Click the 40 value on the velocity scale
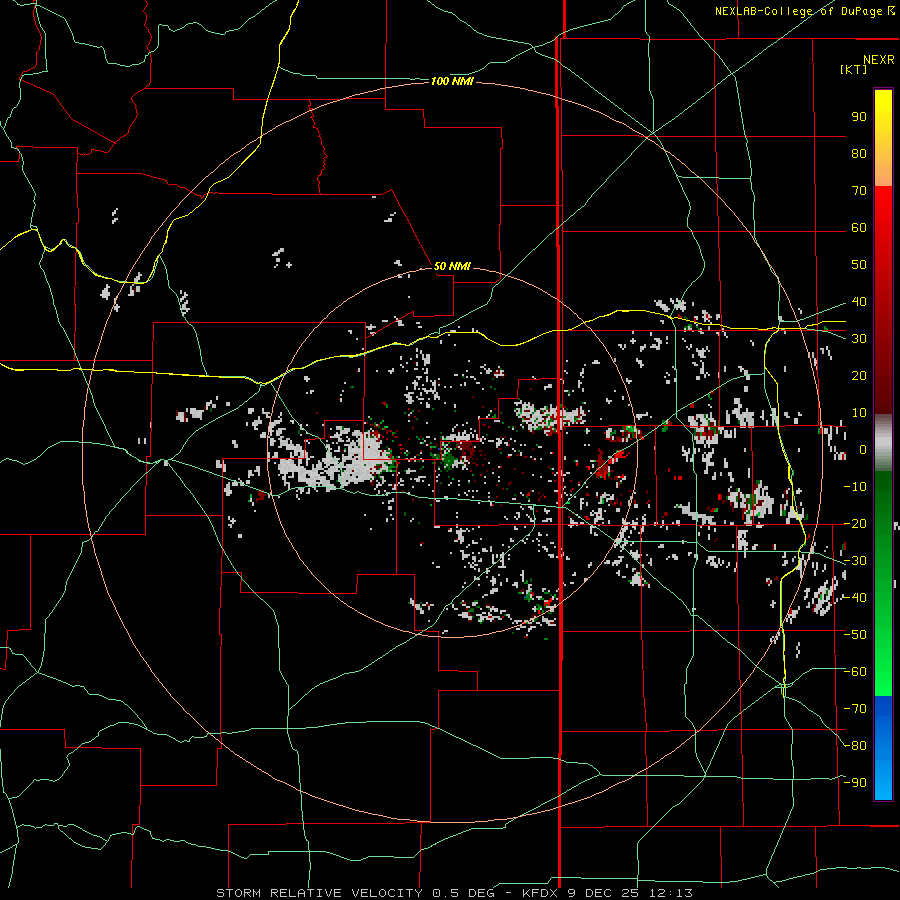The image size is (900, 900). pyautogui.click(x=859, y=302)
